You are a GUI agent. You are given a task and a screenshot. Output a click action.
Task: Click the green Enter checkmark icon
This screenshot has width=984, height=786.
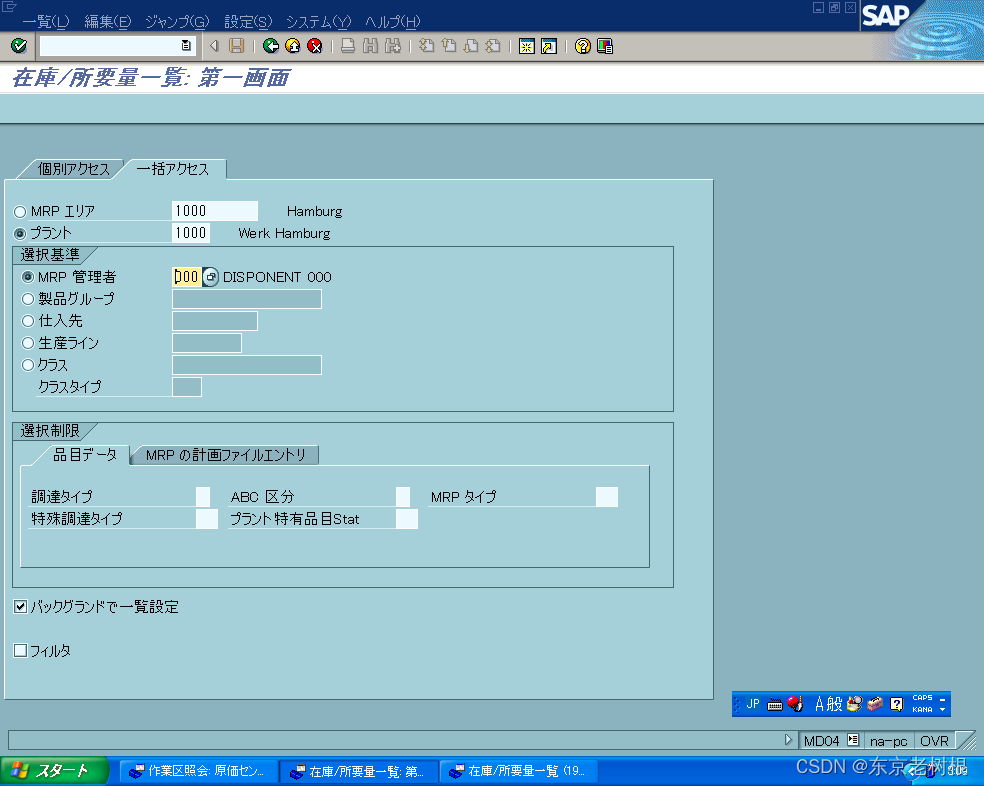[x=17, y=45]
